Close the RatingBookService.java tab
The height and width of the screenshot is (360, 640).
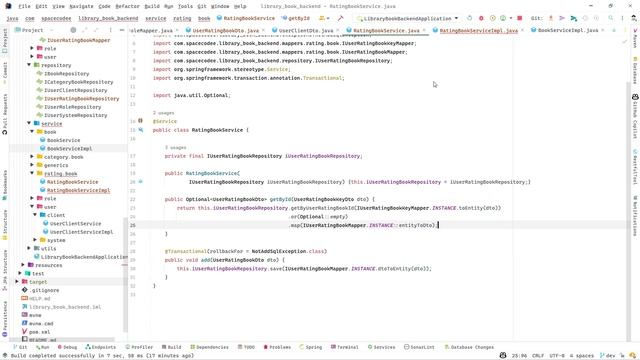tap(424, 31)
